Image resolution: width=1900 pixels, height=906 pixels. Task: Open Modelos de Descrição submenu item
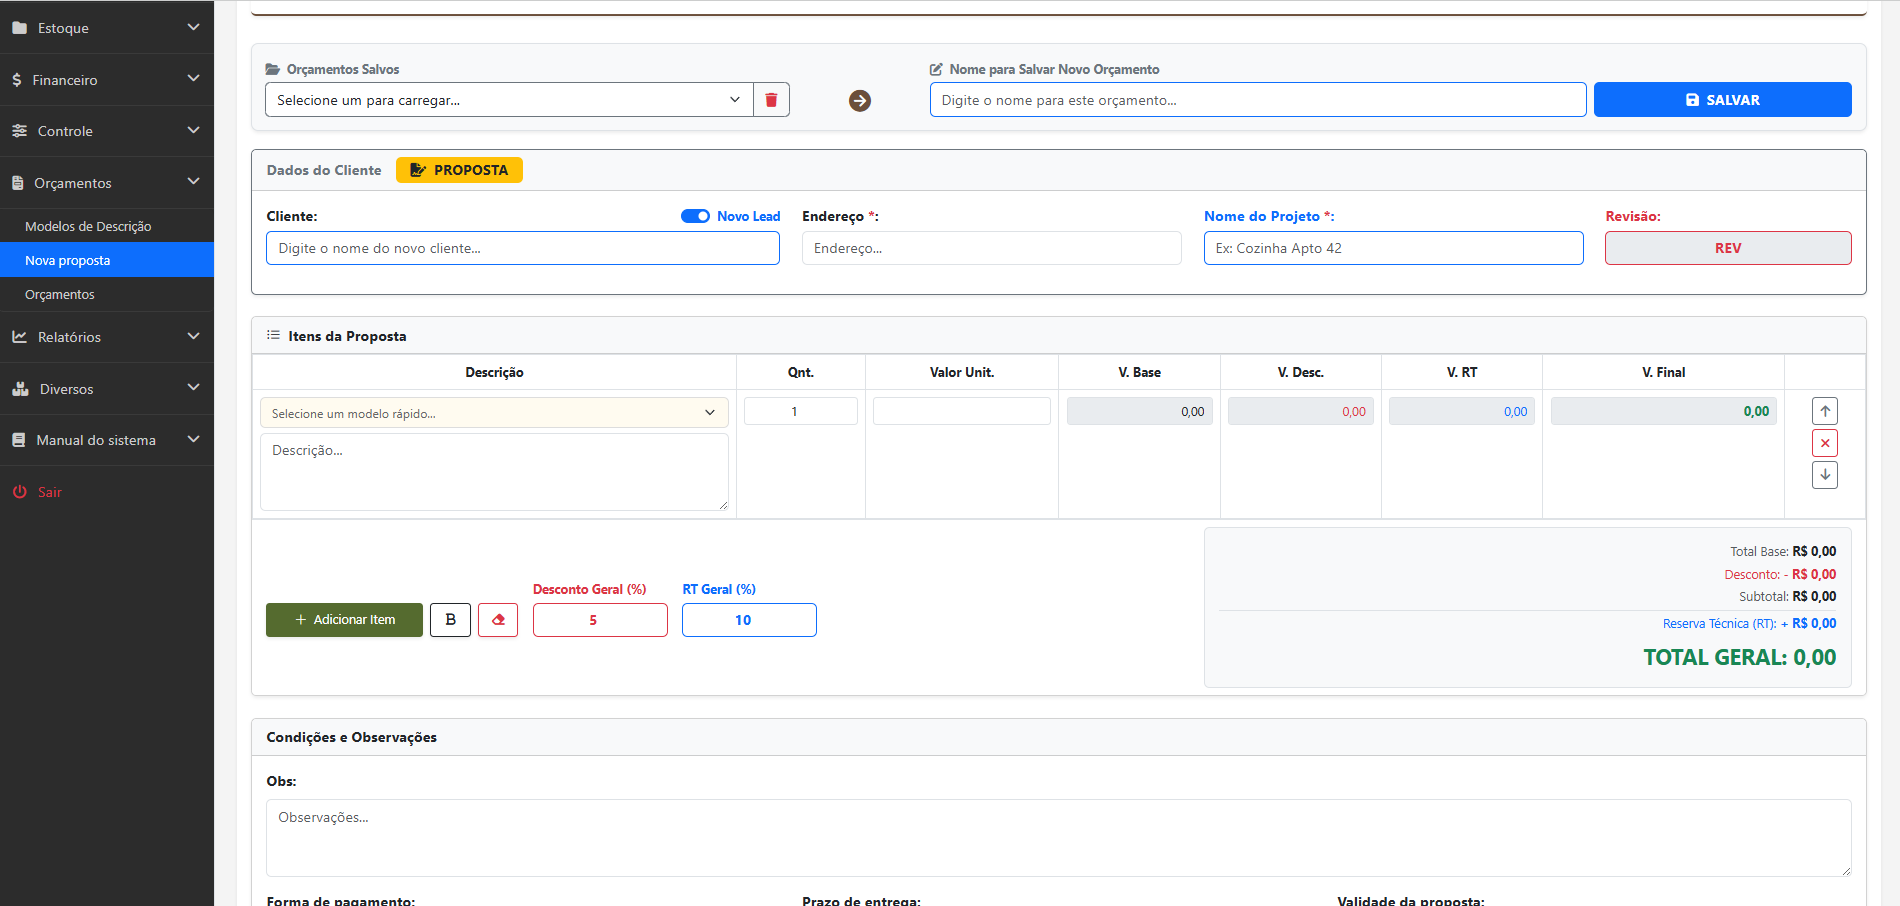[x=88, y=226]
